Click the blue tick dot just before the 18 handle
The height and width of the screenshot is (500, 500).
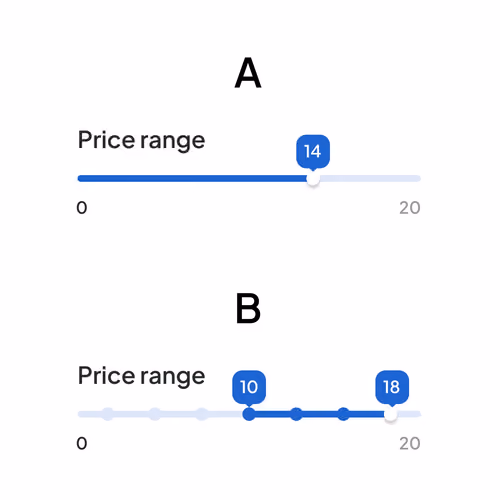pyautogui.click(x=343, y=414)
